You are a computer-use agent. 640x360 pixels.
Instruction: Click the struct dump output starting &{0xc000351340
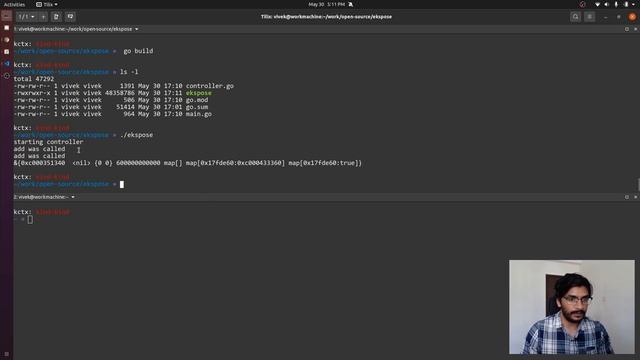tap(188, 163)
